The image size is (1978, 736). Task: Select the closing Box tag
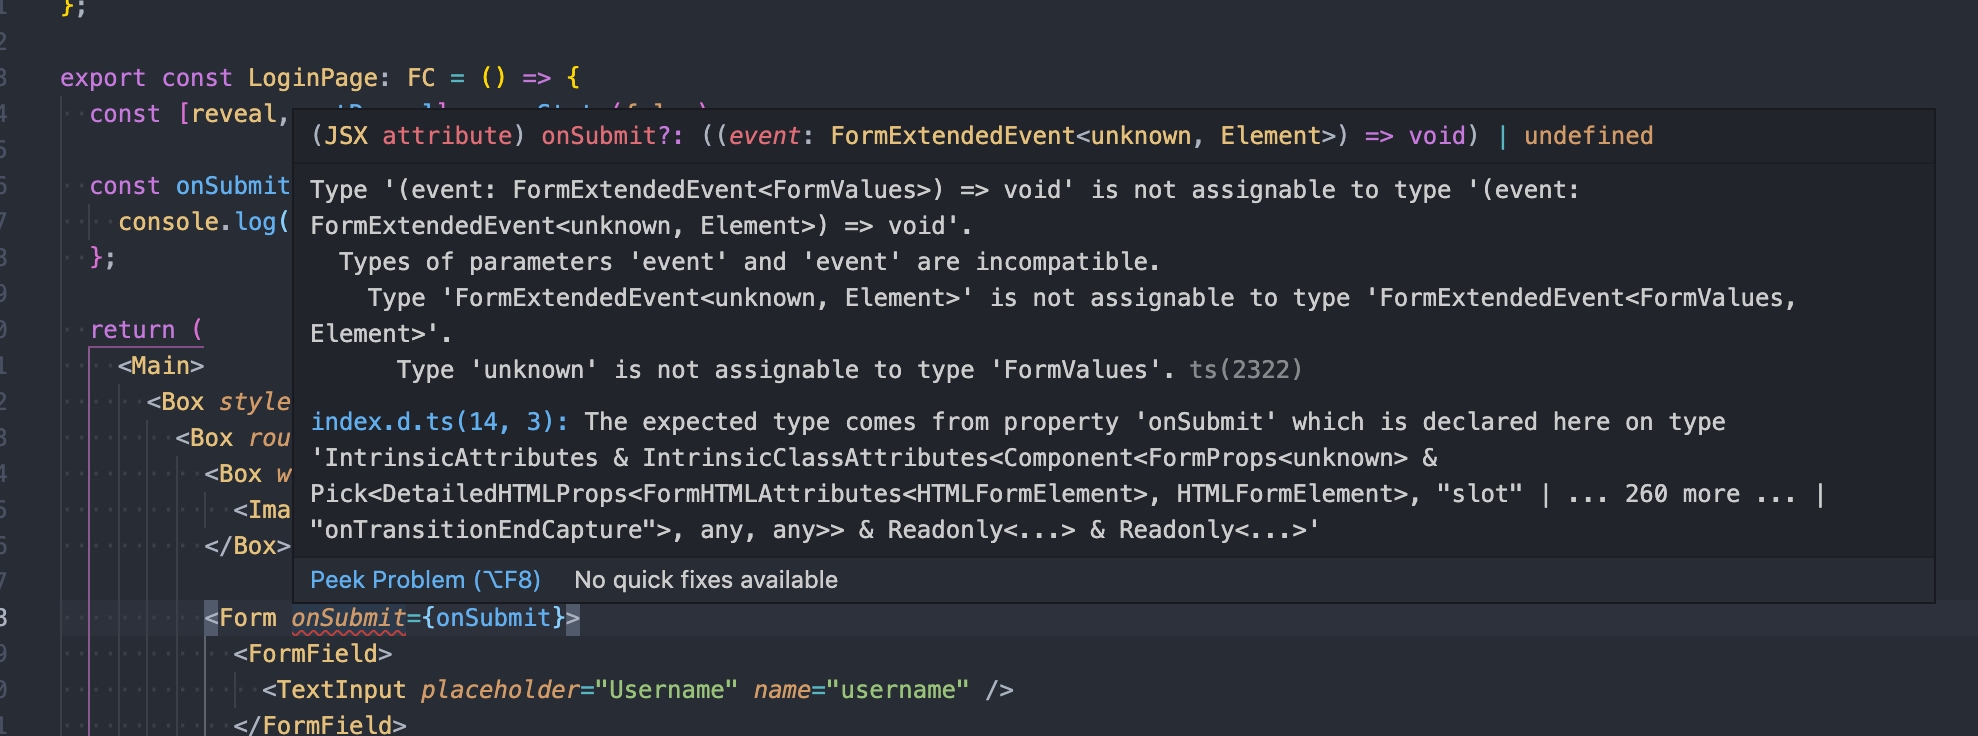click(247, 545)
